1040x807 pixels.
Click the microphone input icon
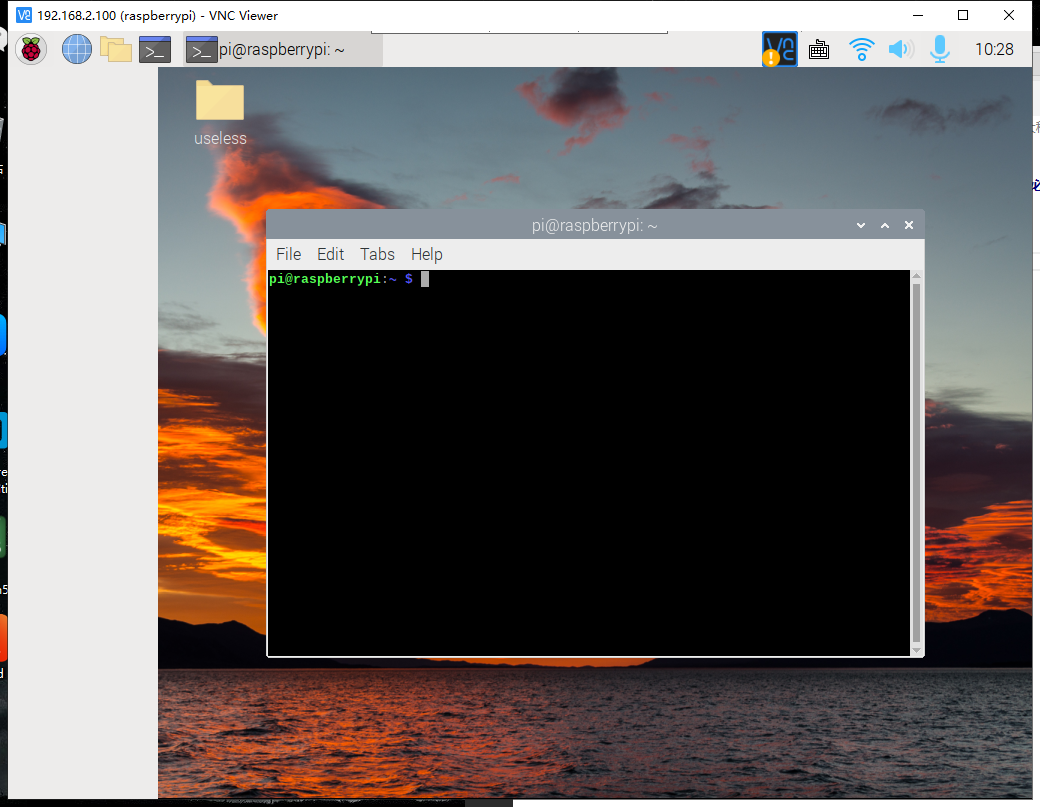[x=940, y=49]
